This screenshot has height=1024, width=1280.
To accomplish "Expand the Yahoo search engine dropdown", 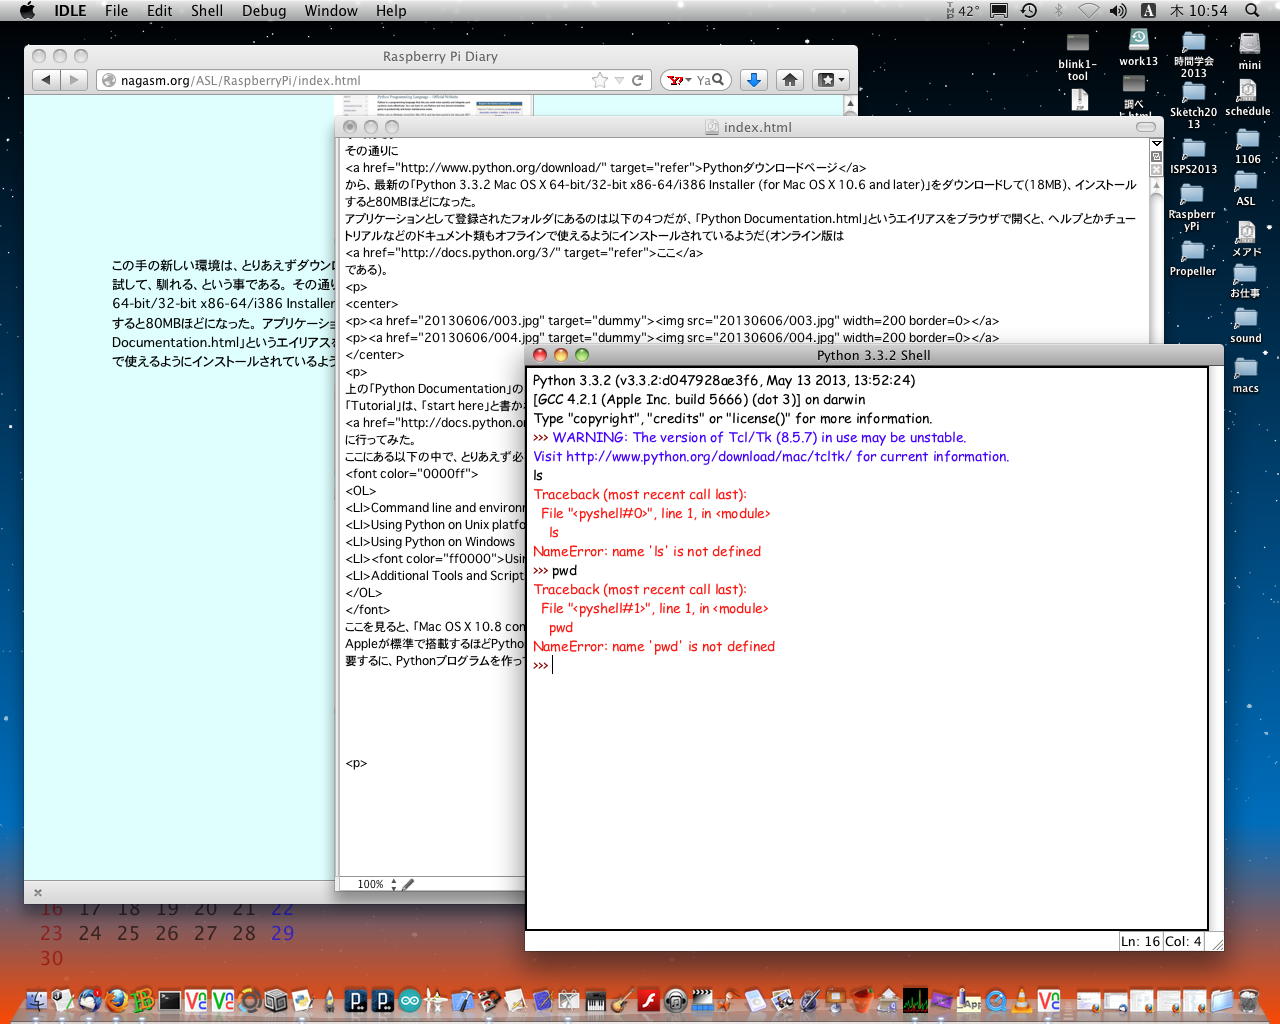I will (x=680, y=80).
